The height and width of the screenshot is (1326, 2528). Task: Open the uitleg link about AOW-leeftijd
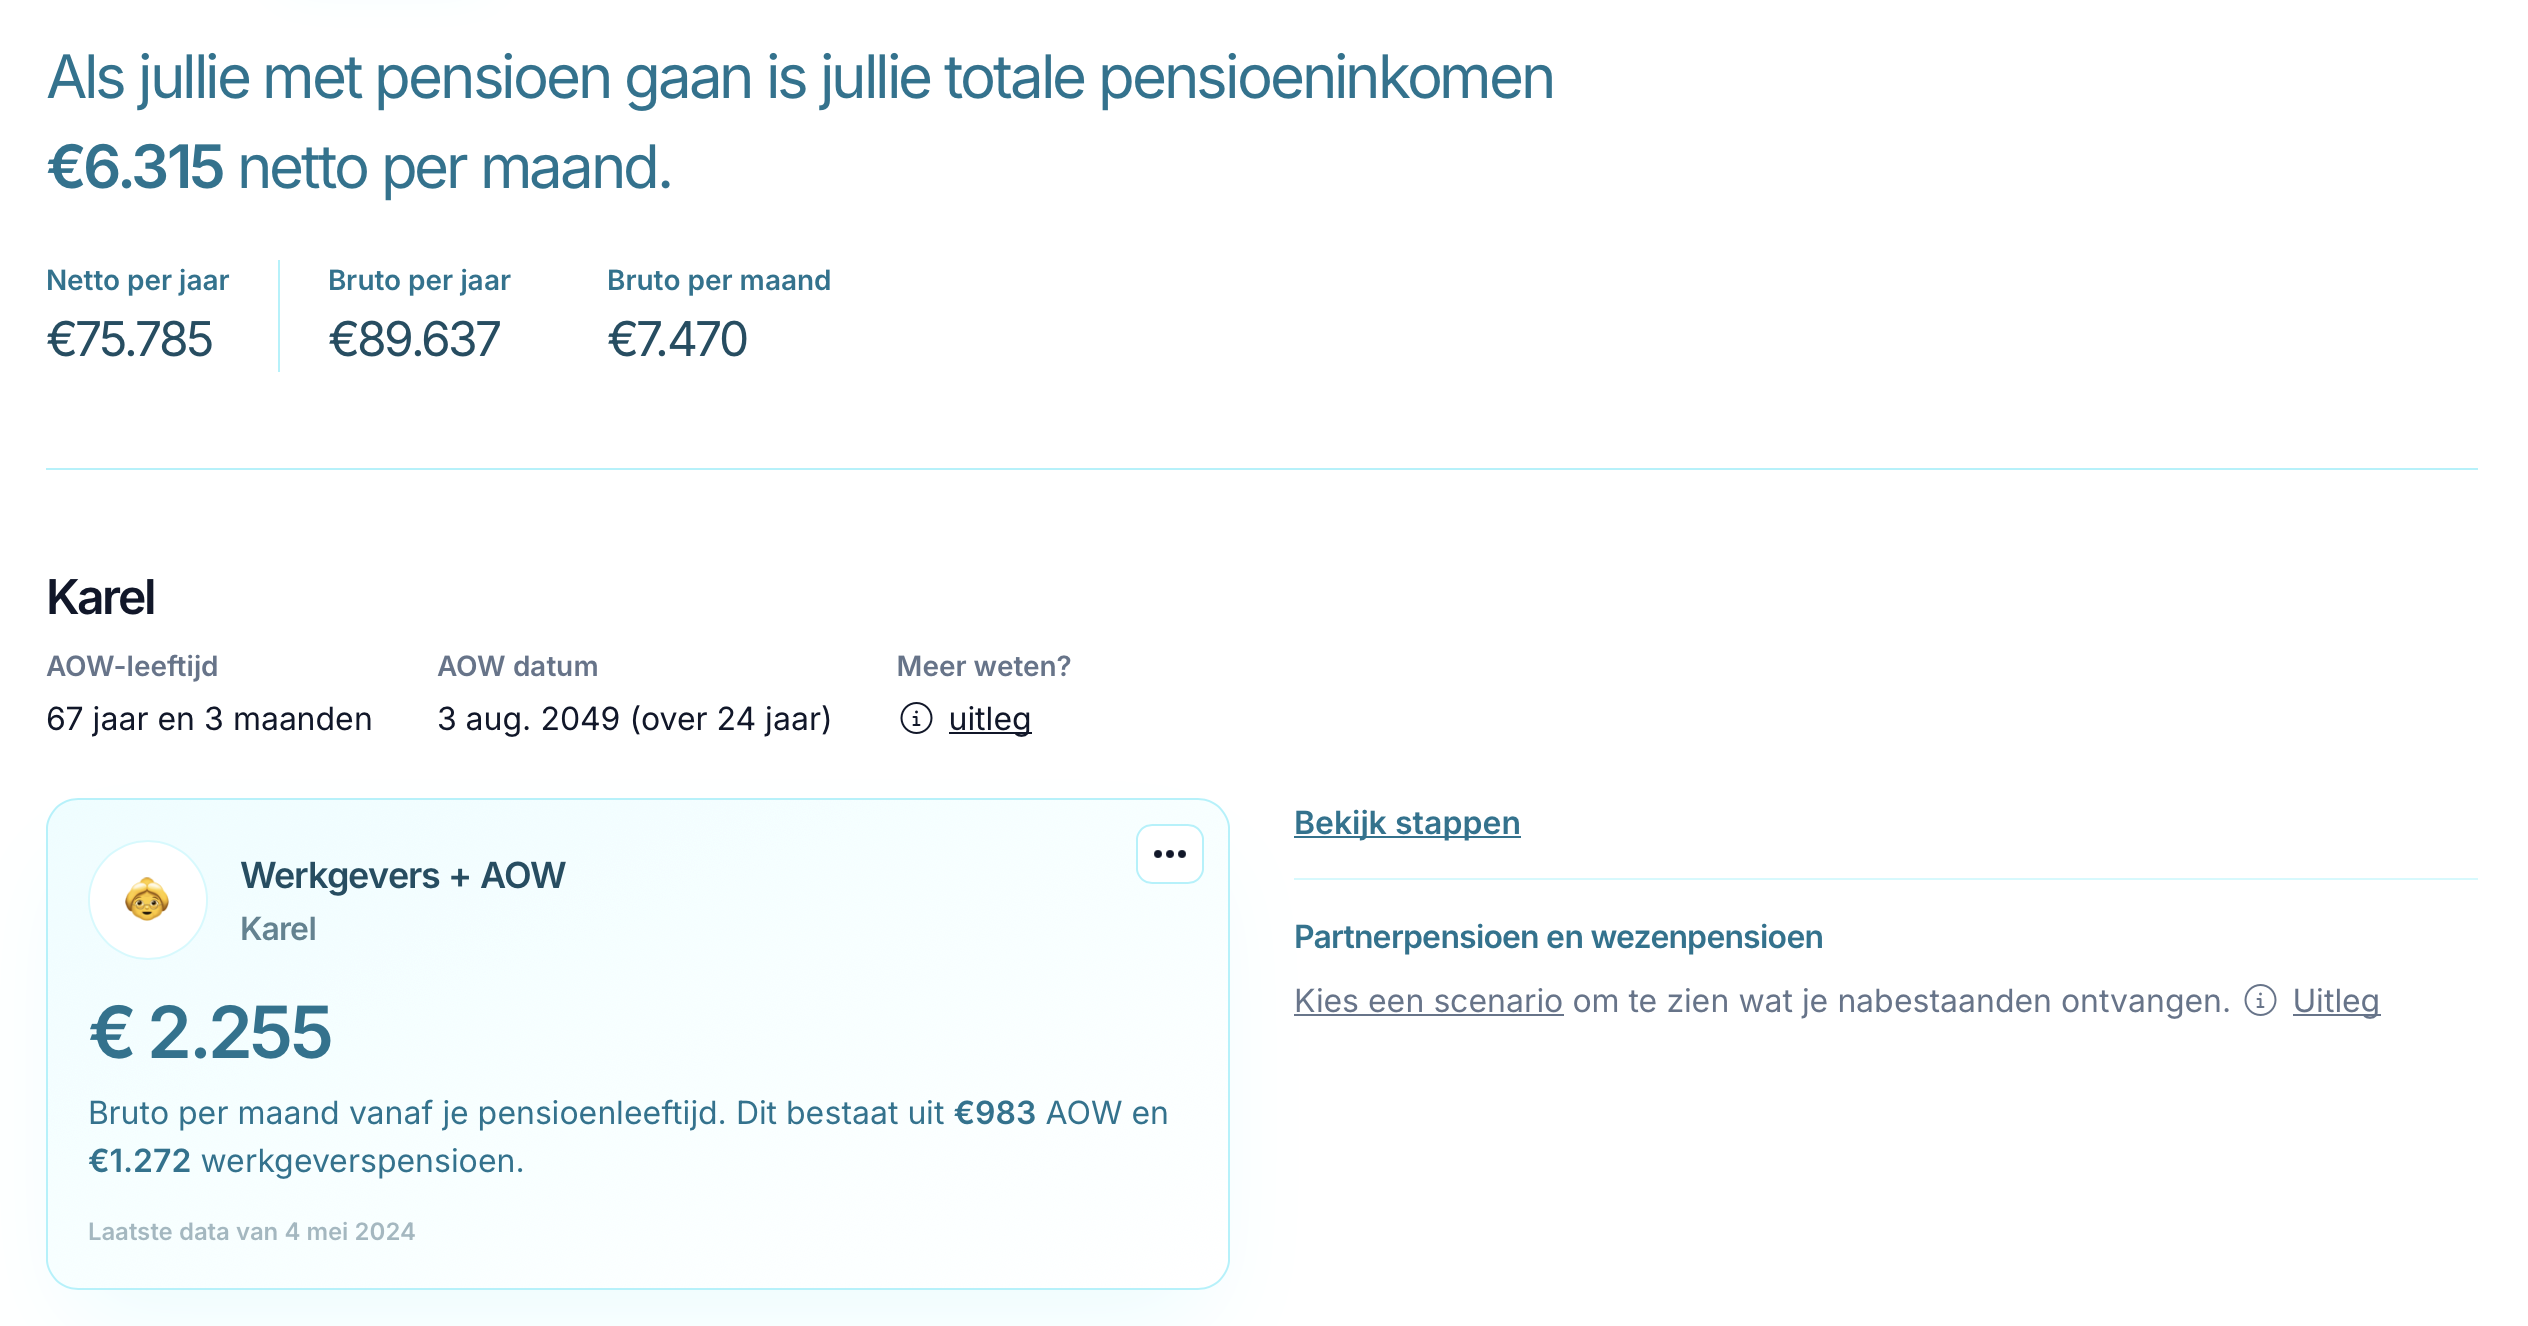(x=989, y=719)
